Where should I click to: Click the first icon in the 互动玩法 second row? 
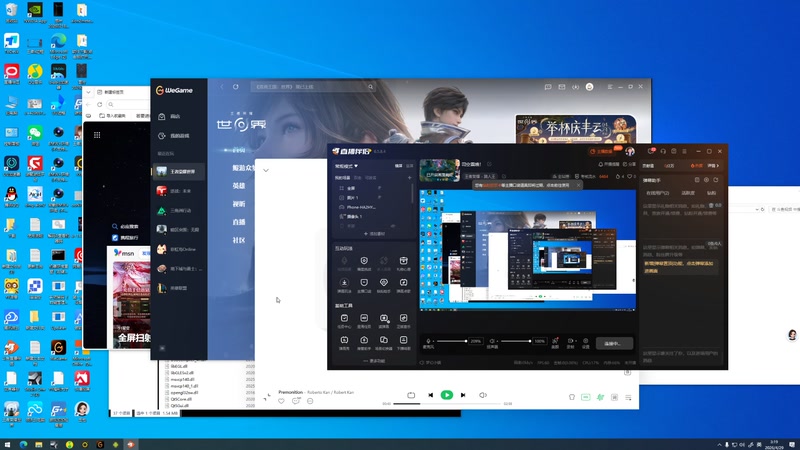pos(344,285)
